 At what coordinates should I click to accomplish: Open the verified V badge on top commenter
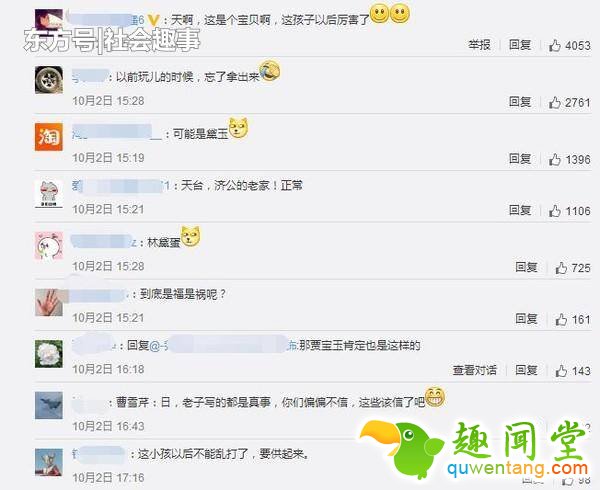[x=153, y=20]
